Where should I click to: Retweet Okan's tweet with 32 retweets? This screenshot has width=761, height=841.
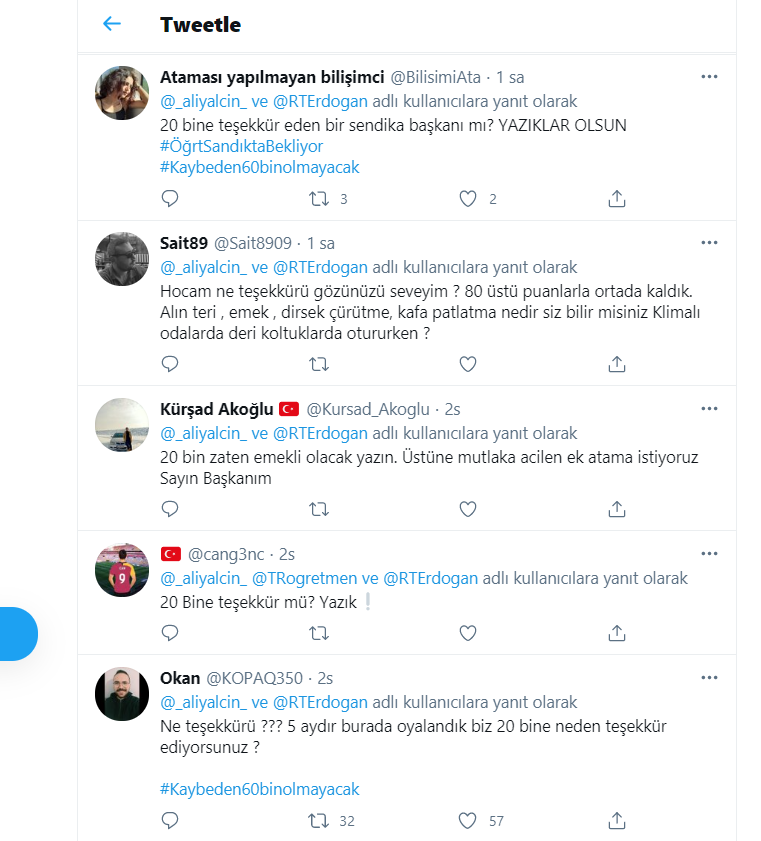(x=319, y=821)
